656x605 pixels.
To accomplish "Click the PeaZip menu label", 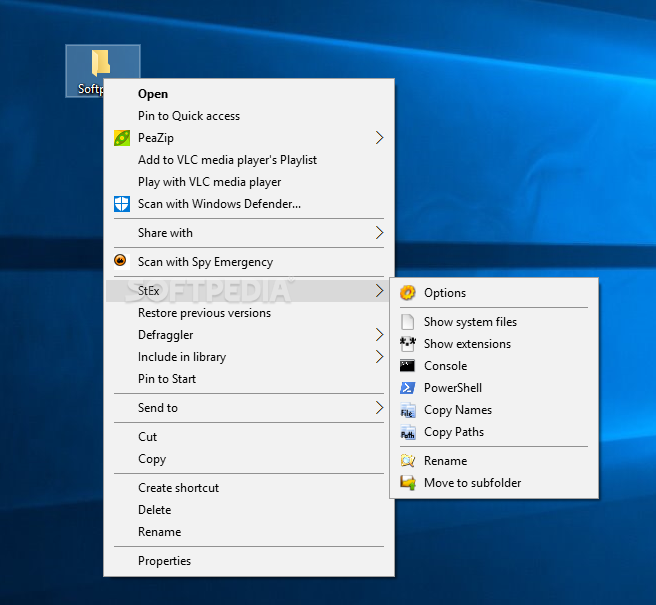I will [x=156, y=138].
